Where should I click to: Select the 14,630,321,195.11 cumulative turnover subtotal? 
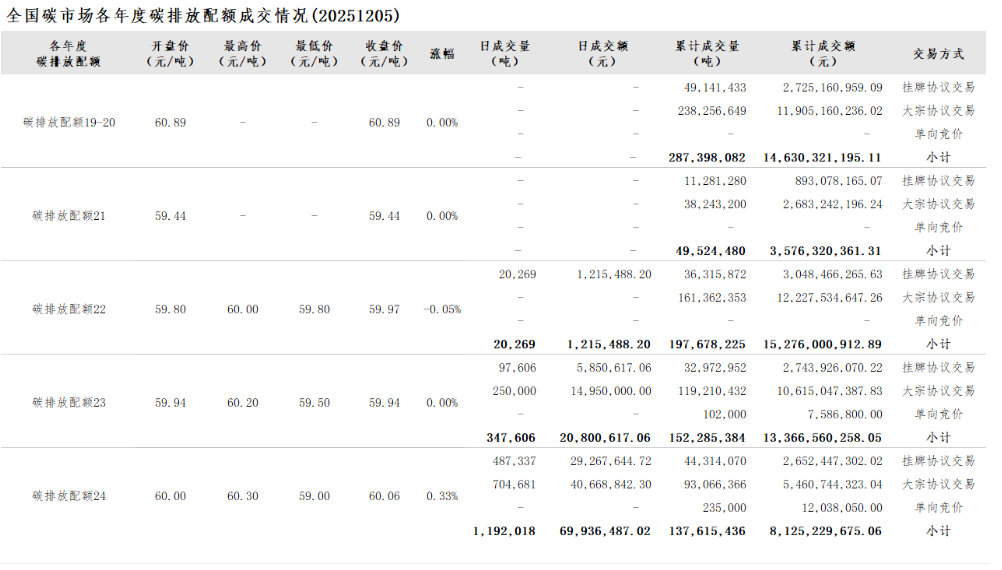pos(822,157)
